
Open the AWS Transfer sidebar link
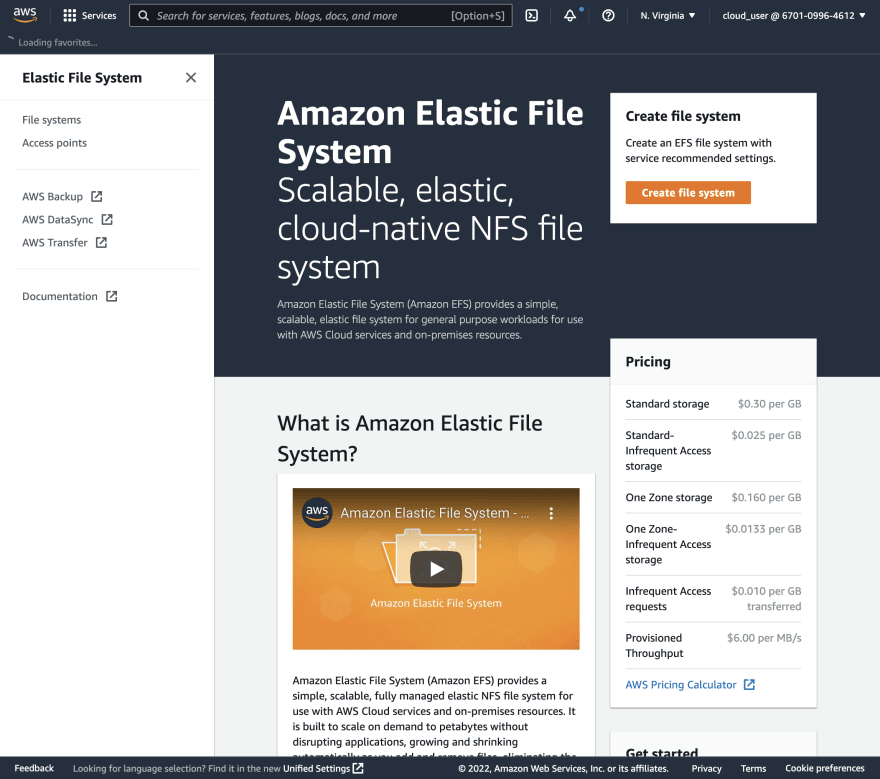click(55, 242)
